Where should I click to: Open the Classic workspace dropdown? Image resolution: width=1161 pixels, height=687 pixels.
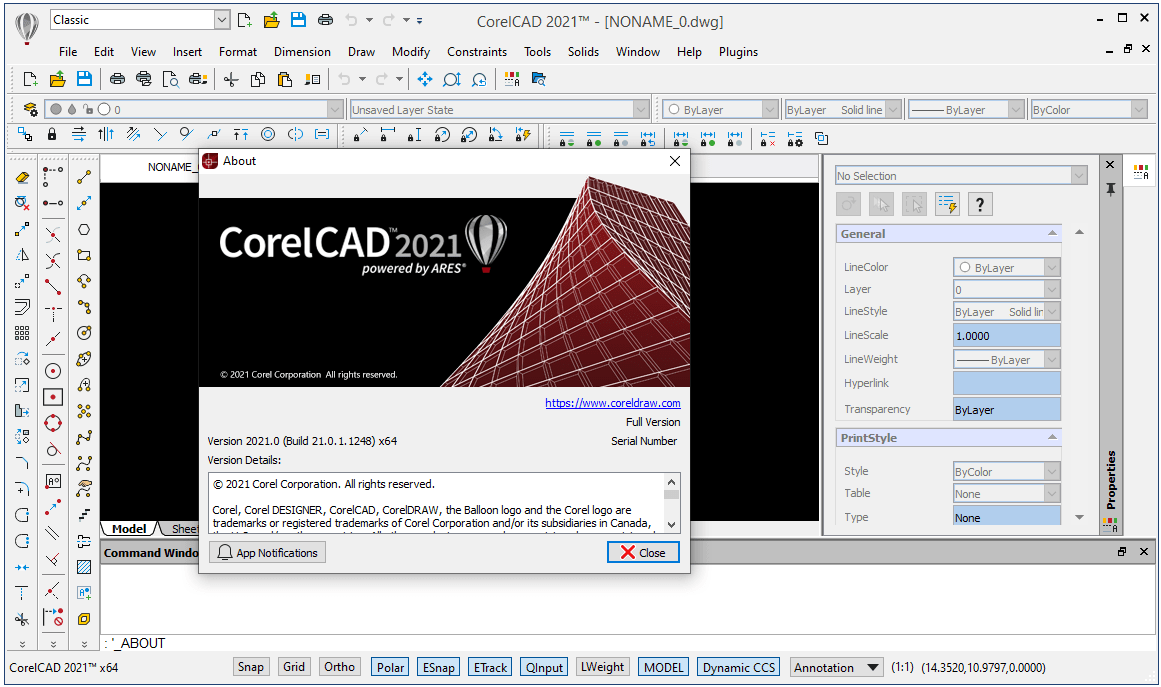tap(222, 20)
